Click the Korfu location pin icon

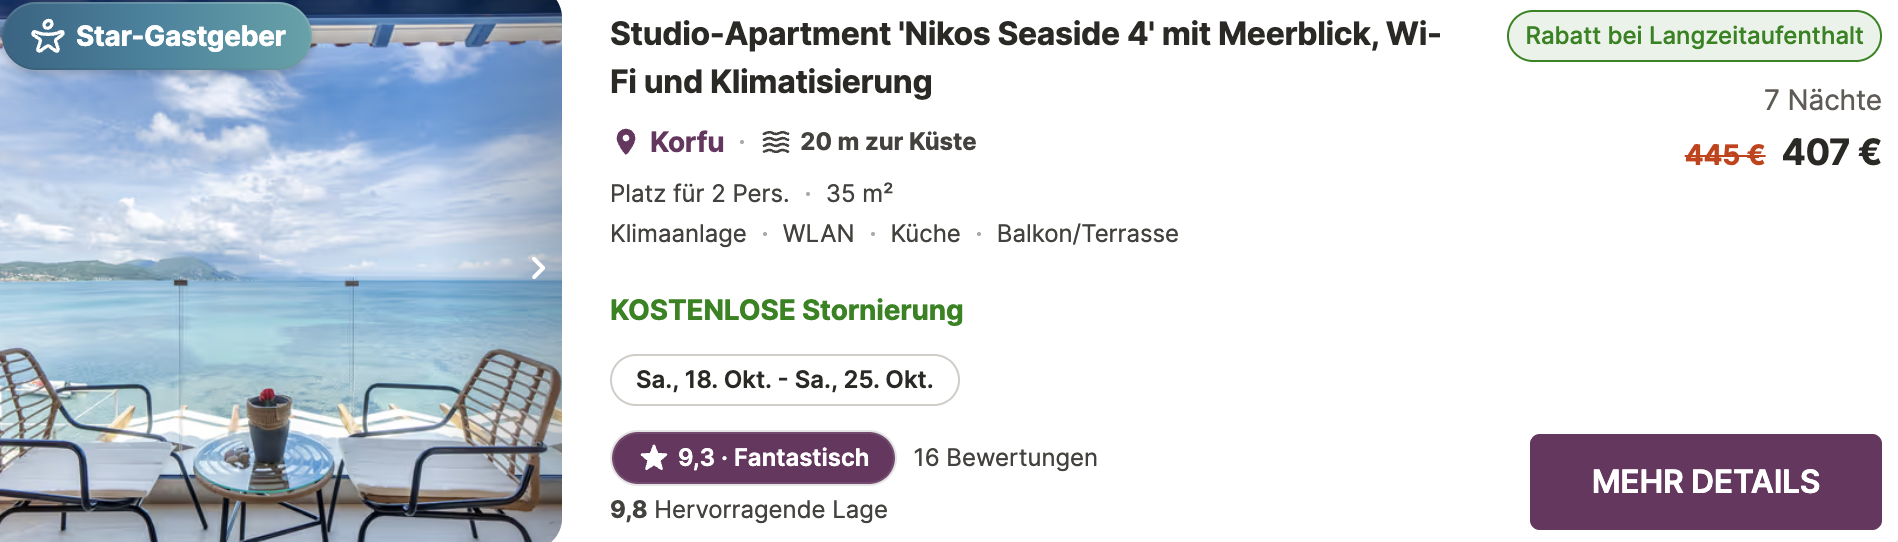point(626,142)
